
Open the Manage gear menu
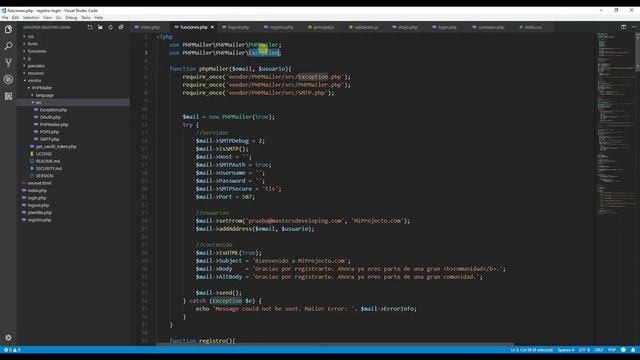click(8, 338)
